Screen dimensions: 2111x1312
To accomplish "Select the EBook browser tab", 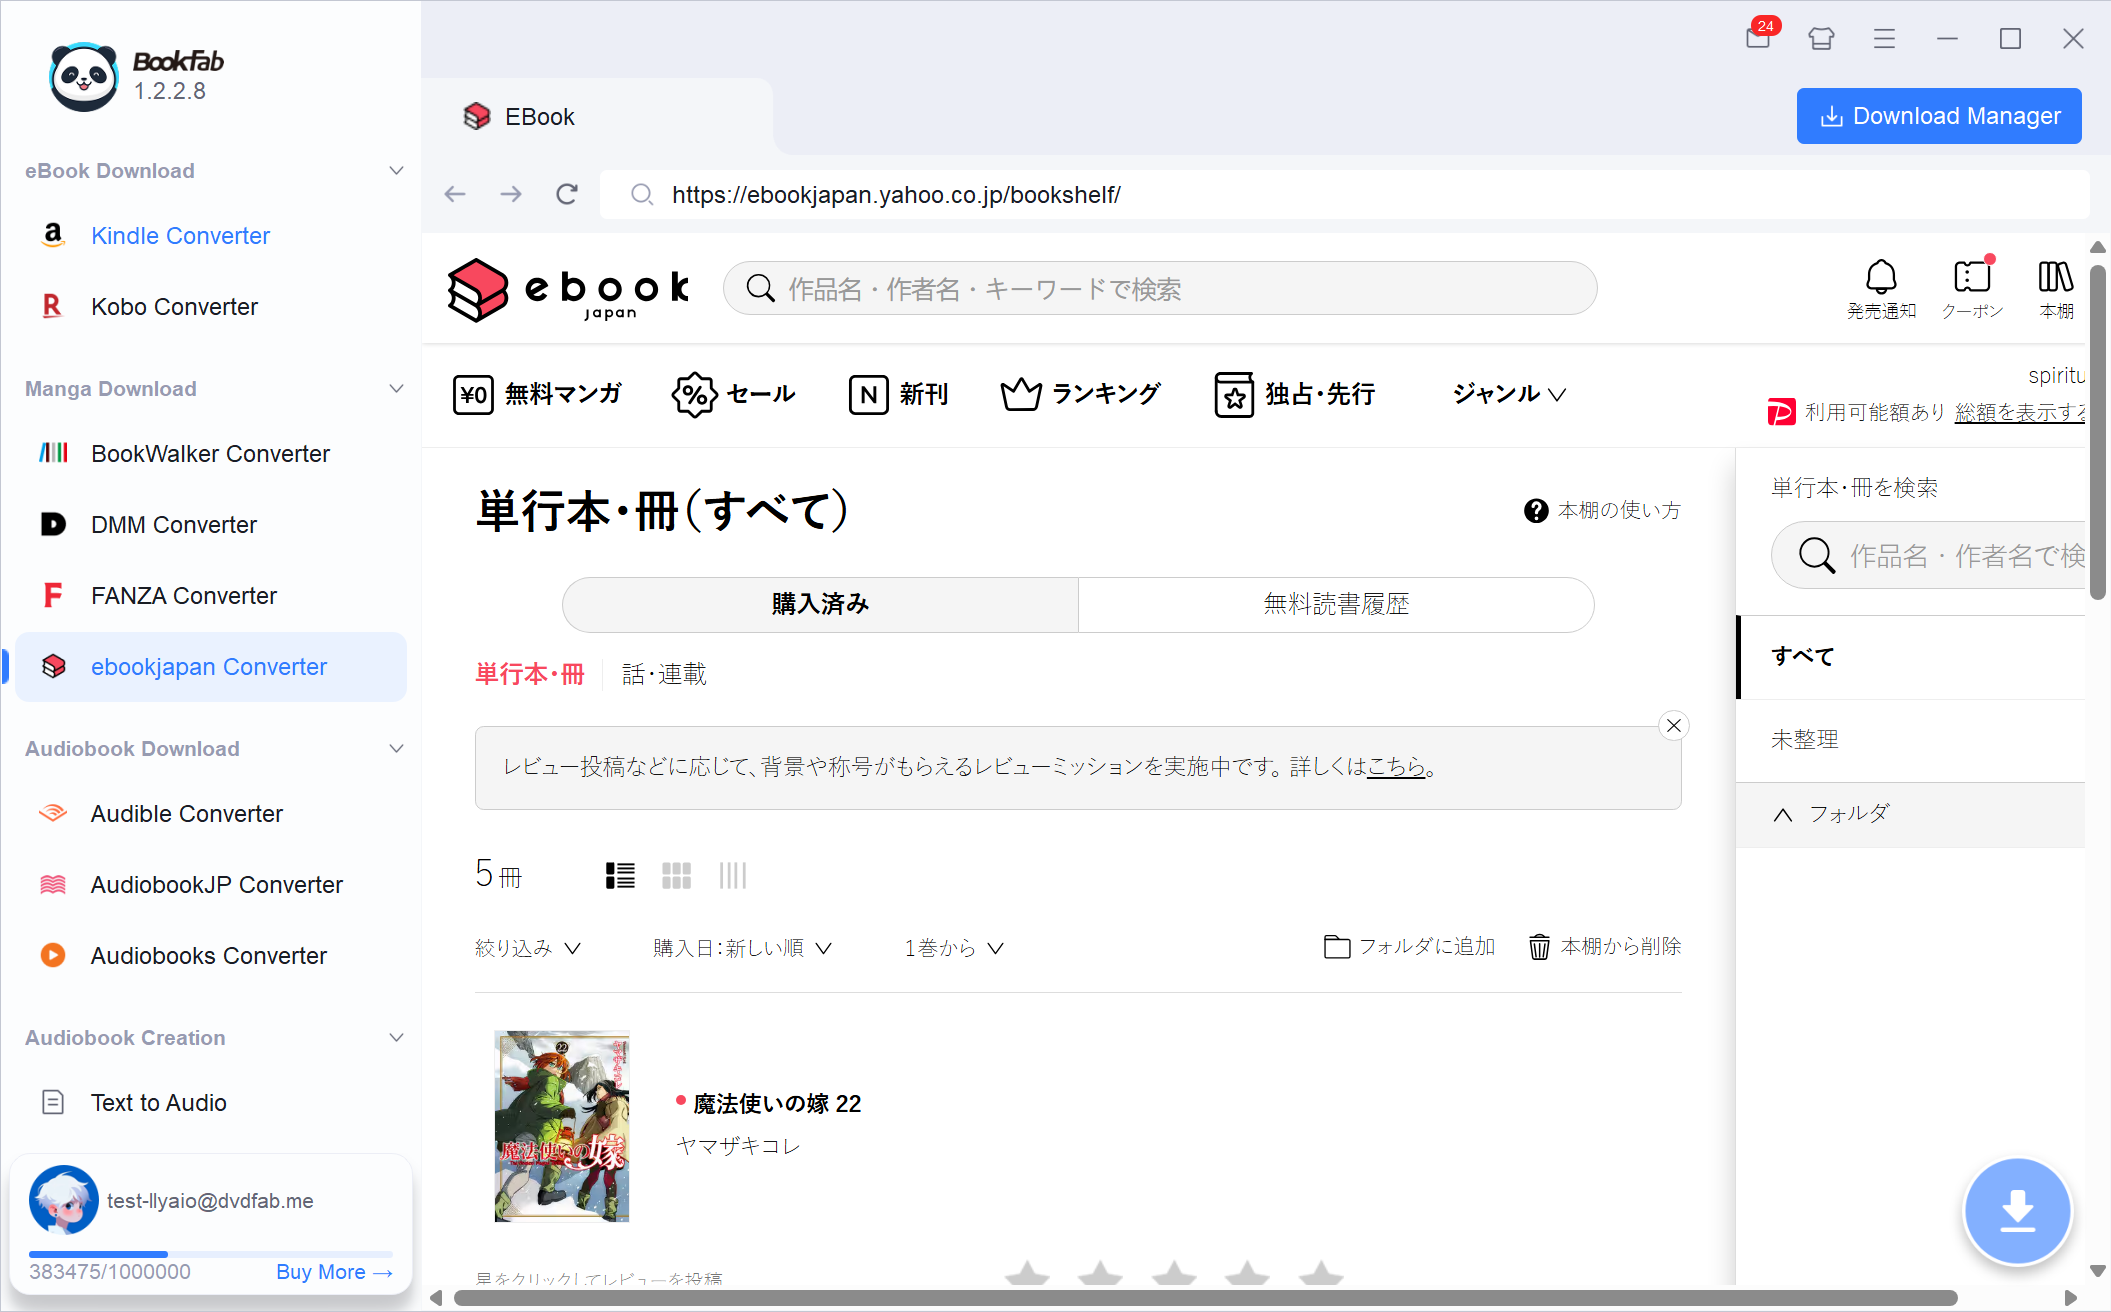I will point(539,116).
